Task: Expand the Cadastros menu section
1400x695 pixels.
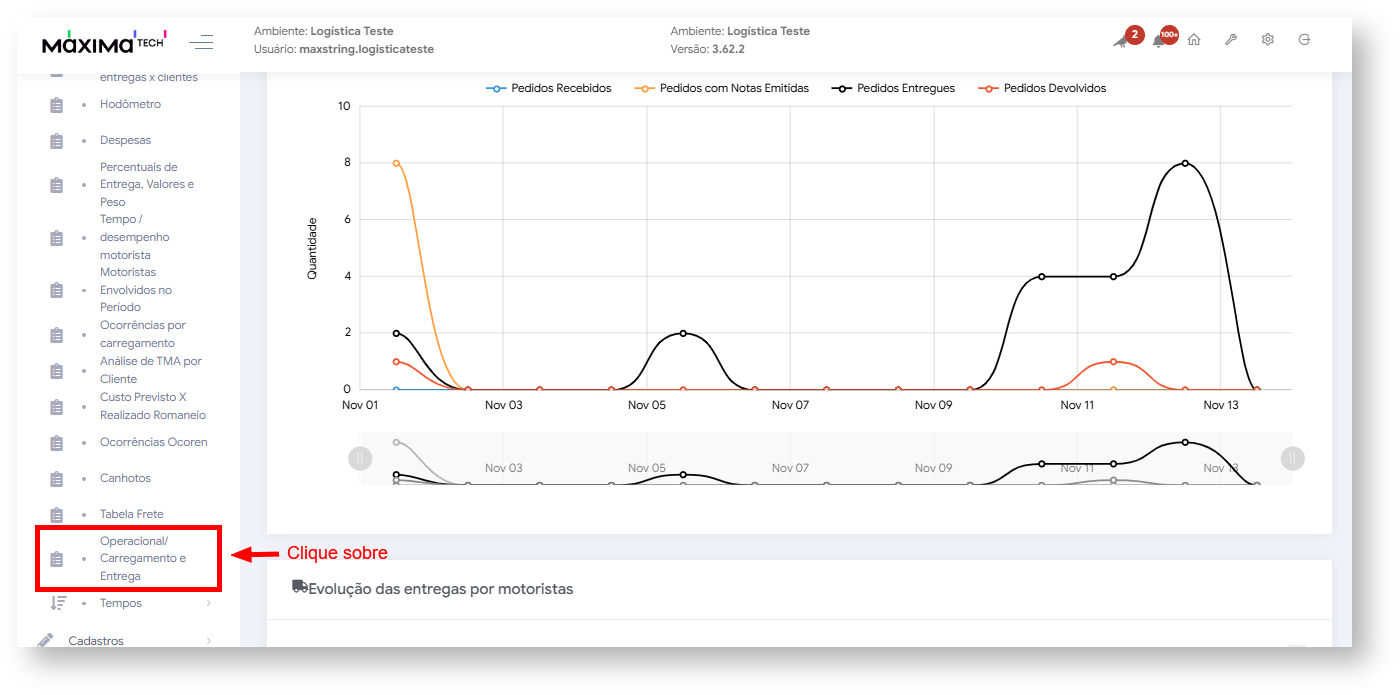Action: (96, 640)
